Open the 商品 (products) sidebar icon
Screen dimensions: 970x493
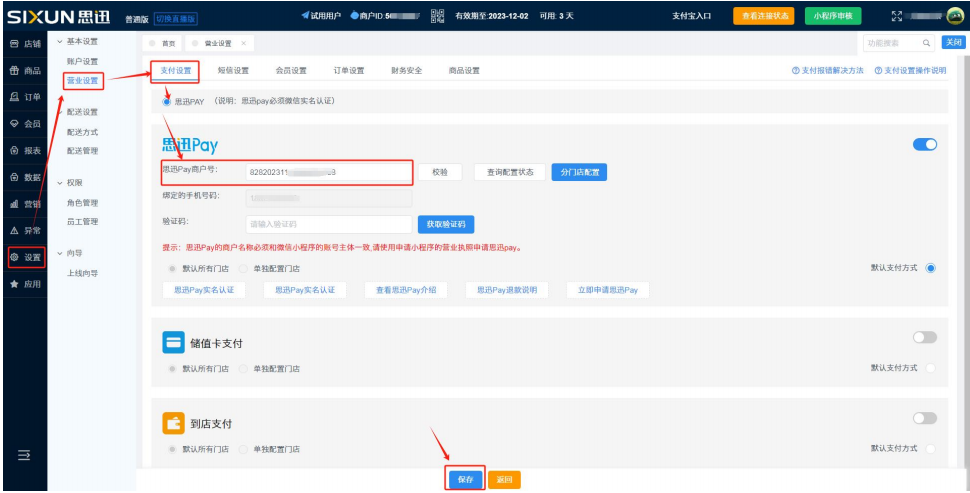coord(15,71)
